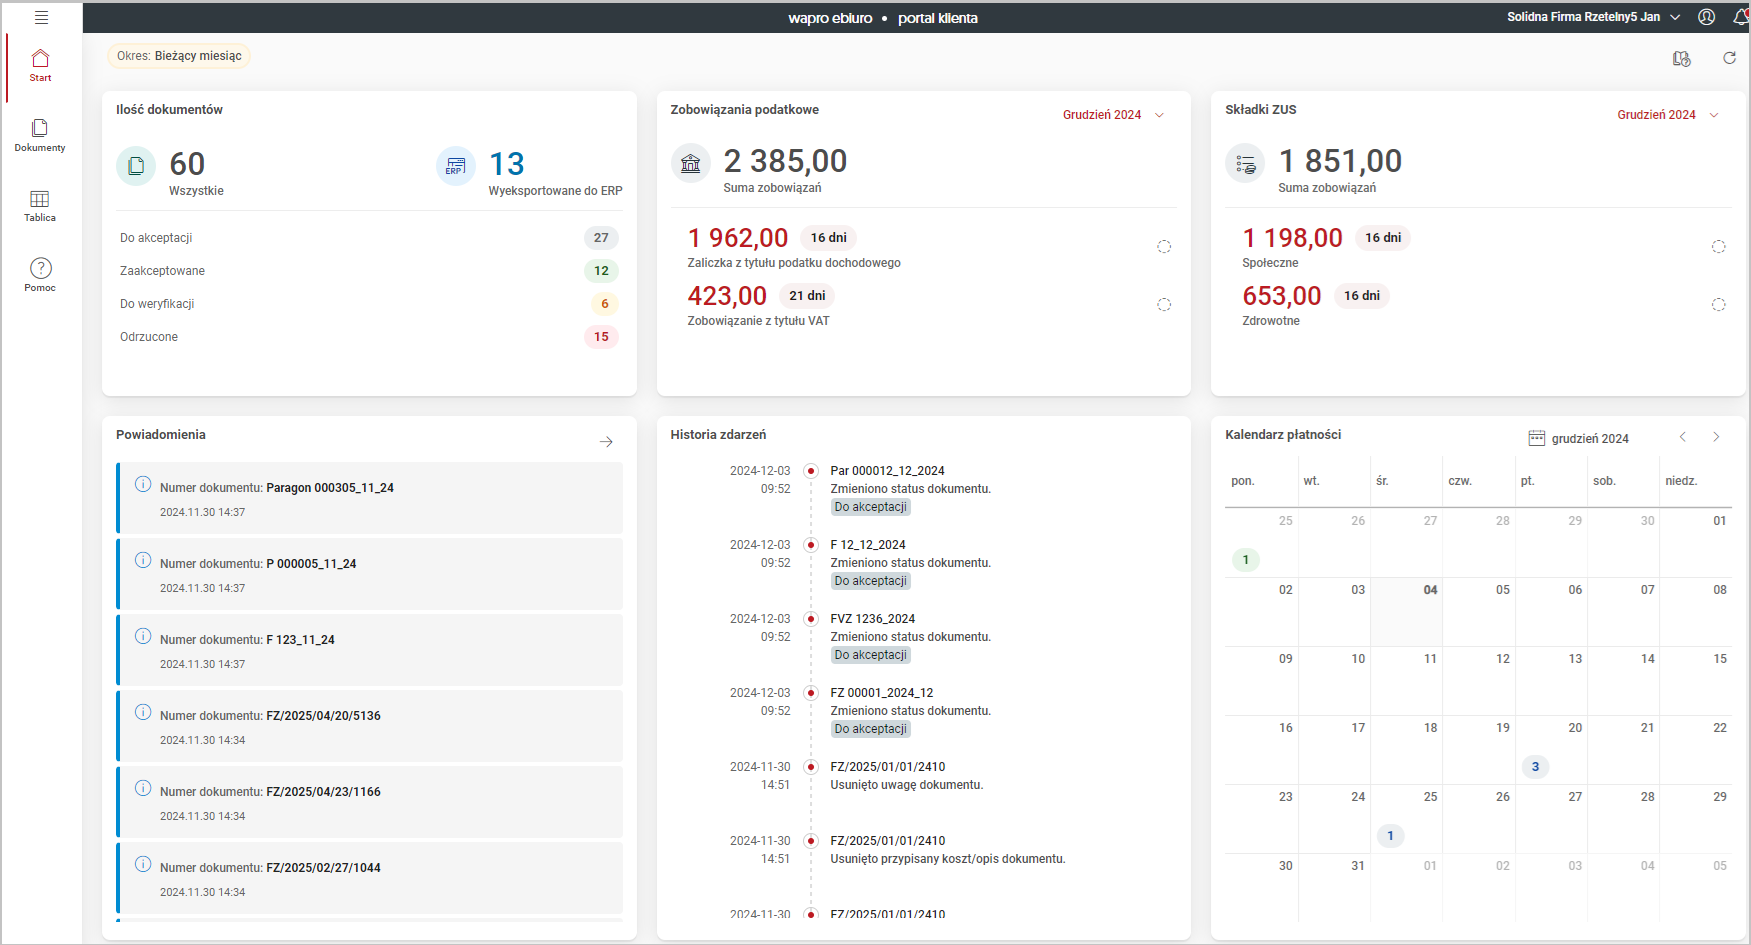
Task: Go to previous month in payment calendar
Action: pos(1683,437)
